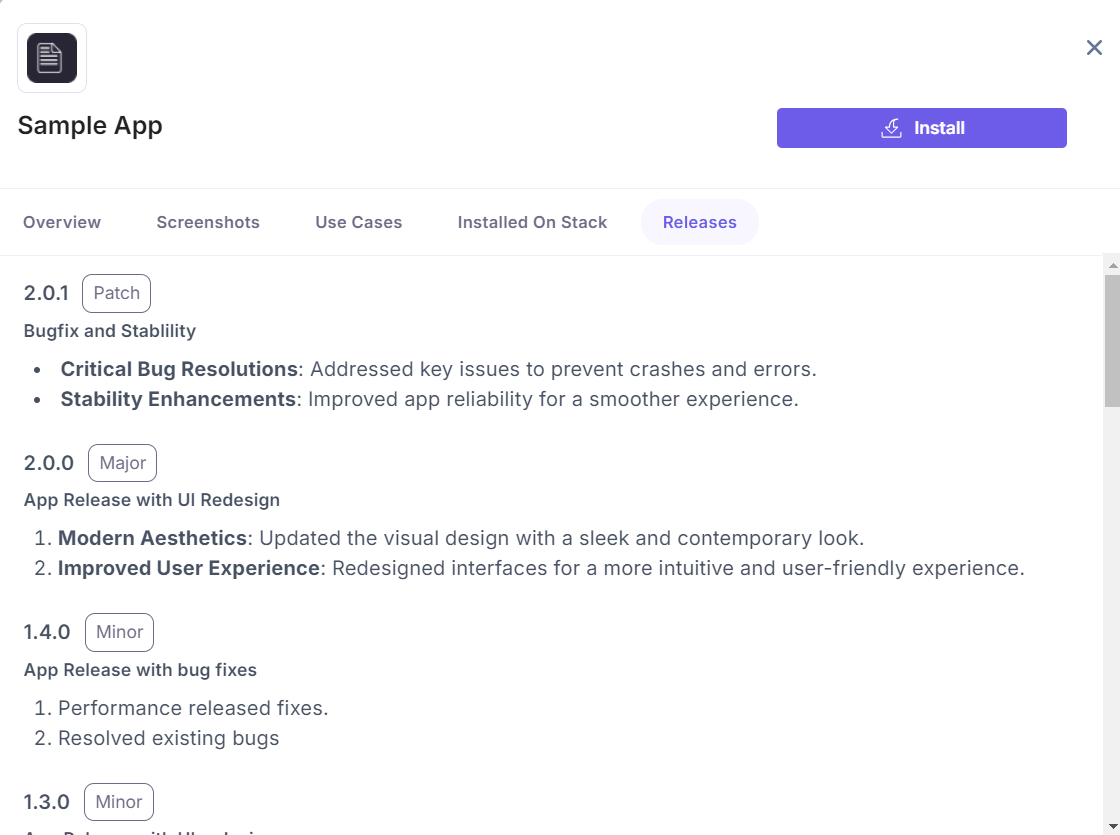1120x835 pixels.
Task: Switch to the Use Cases tab
Action: pyautogui.click(x=358, y=222)
